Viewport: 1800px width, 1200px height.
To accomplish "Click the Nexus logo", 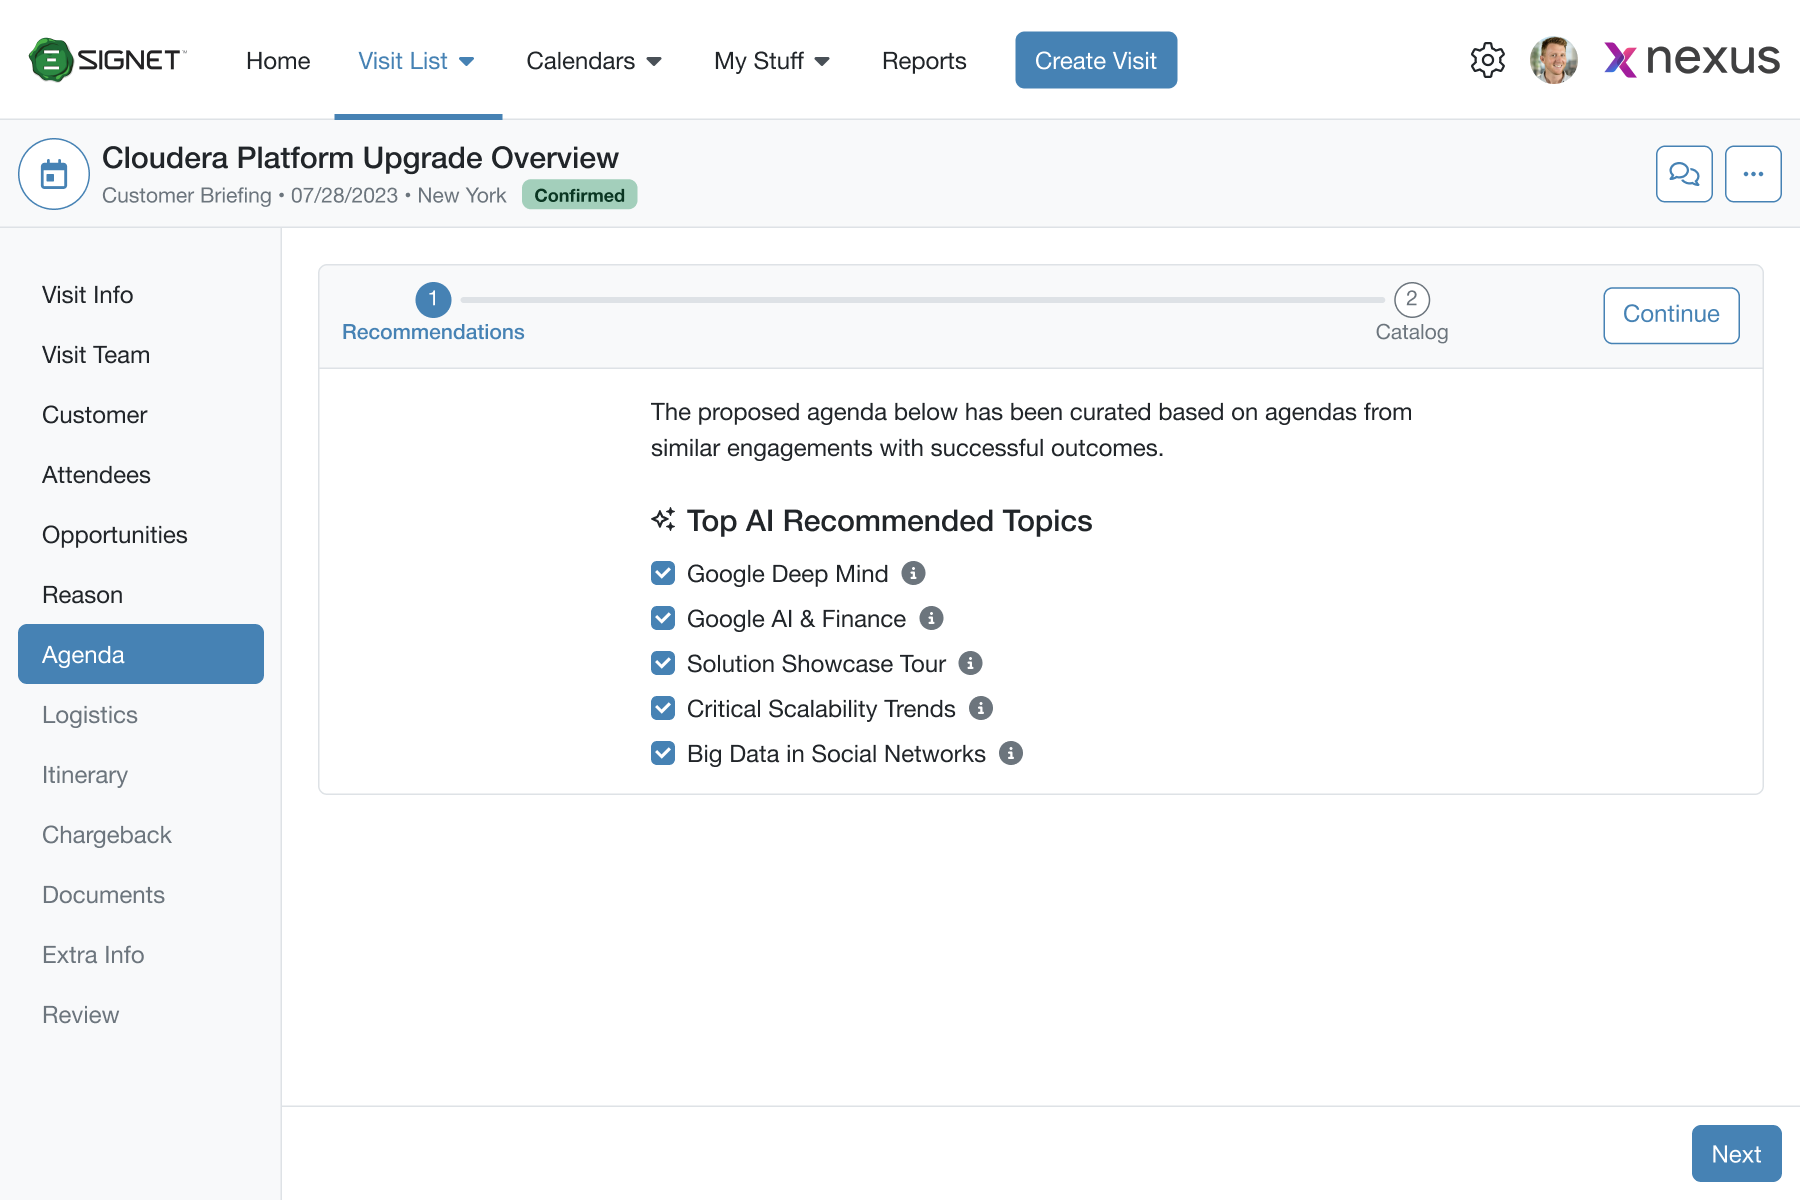I will 1692,60.
